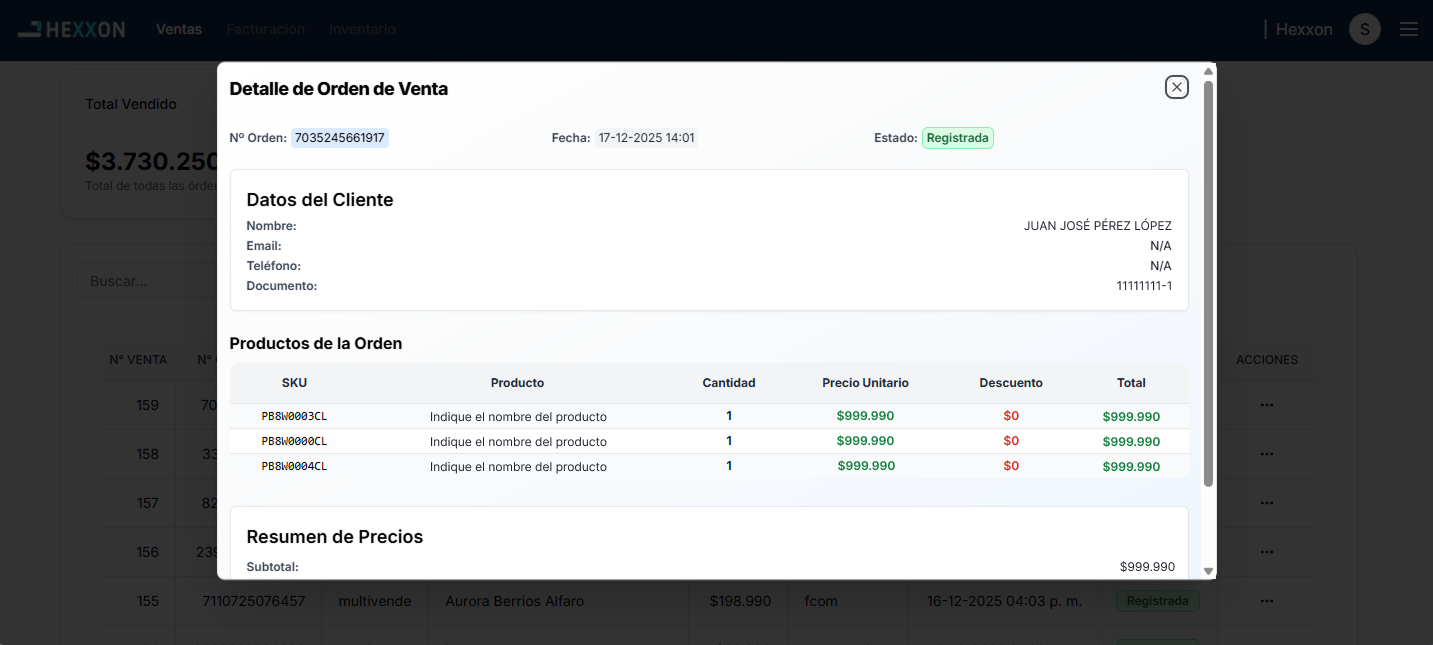Expand actions options for sale 157
The height and width of the screenshot is (645, 1433).
1266,503
